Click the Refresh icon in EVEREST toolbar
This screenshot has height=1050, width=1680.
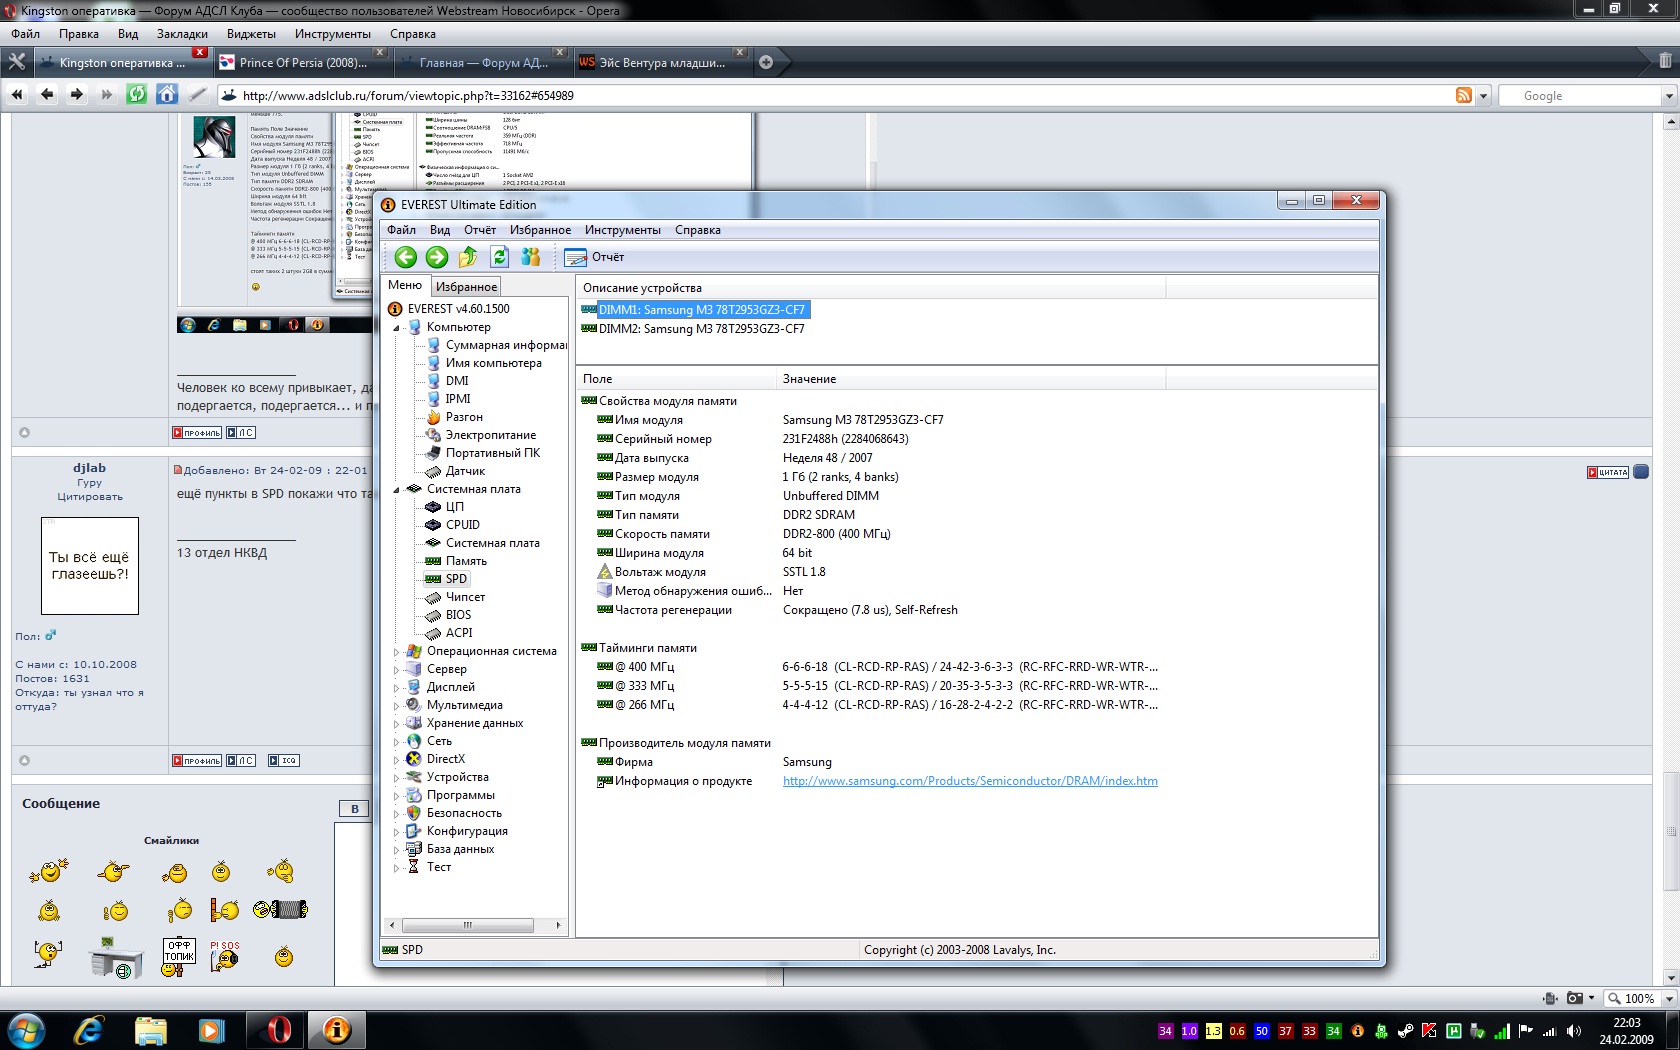499,257
